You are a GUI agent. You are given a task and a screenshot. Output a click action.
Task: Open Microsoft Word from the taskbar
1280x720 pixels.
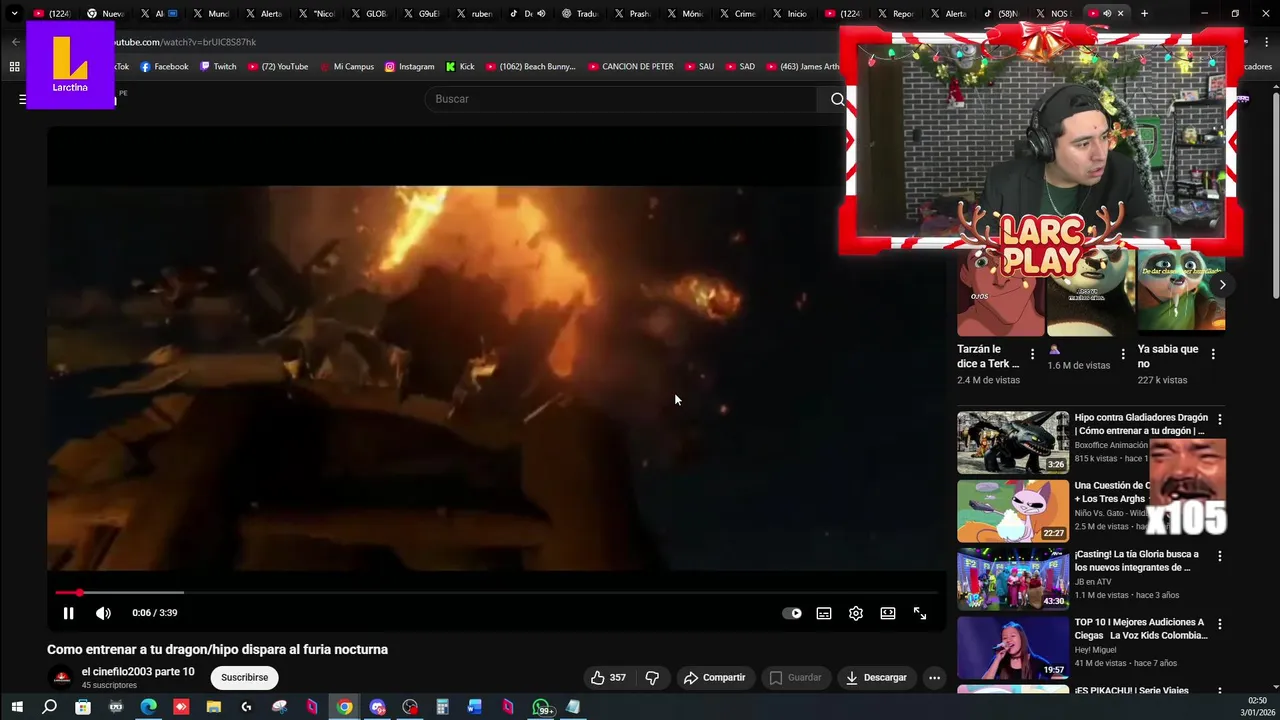tap(475, 707)
